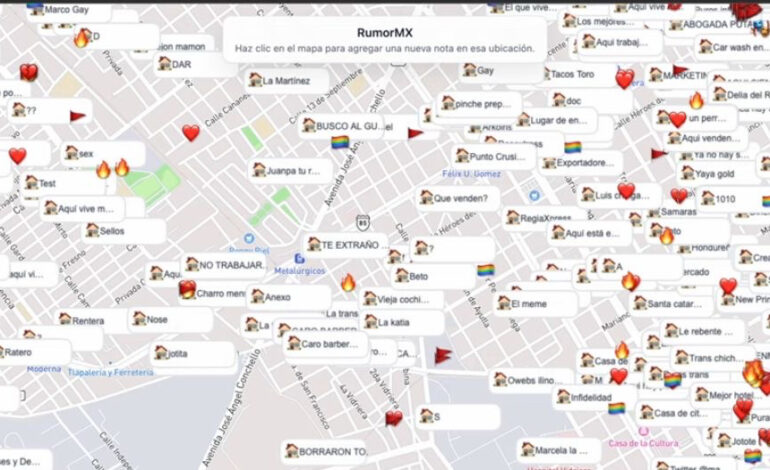Open the 'pinche prep...' note

[479, 104]
